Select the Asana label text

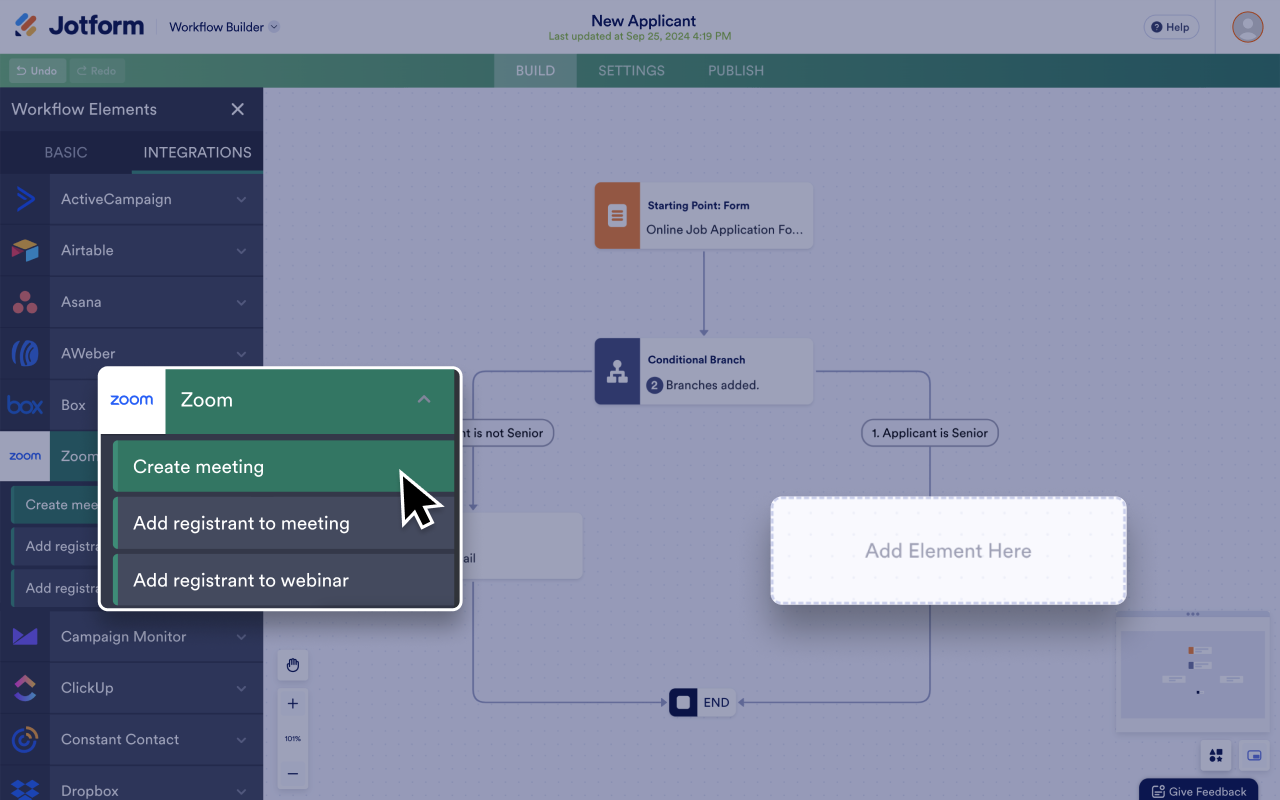[81, 302]
